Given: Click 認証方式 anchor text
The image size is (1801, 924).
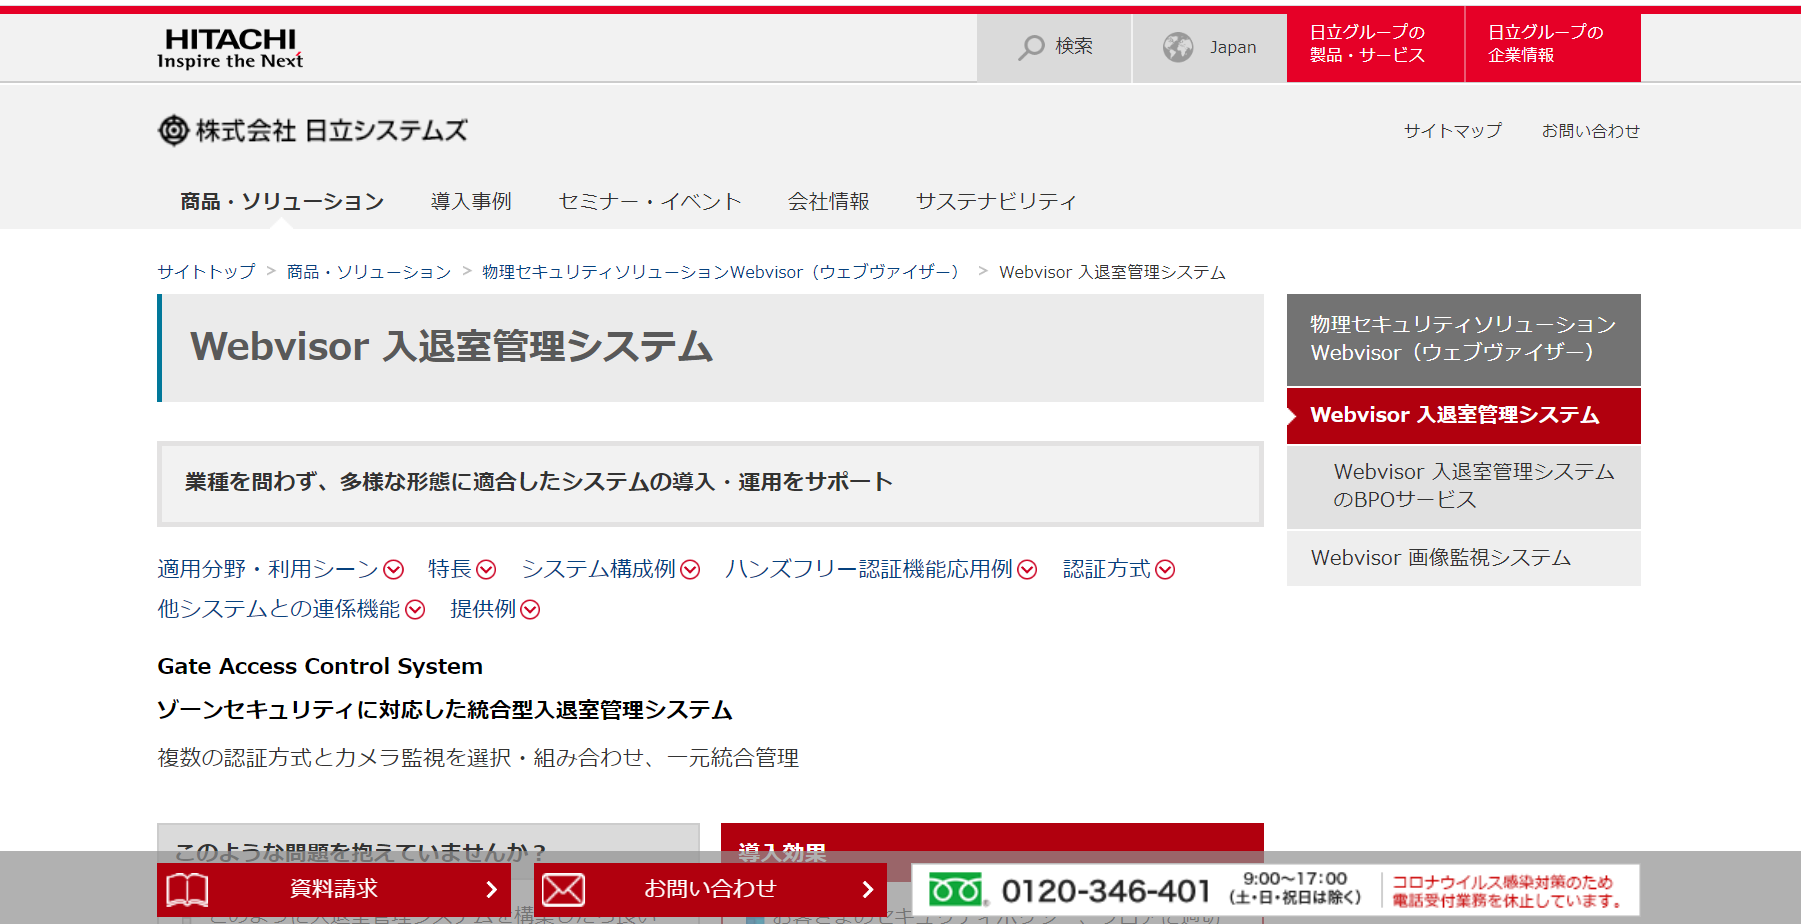Looking at the screenshot, I should [x=1107, y=569].
